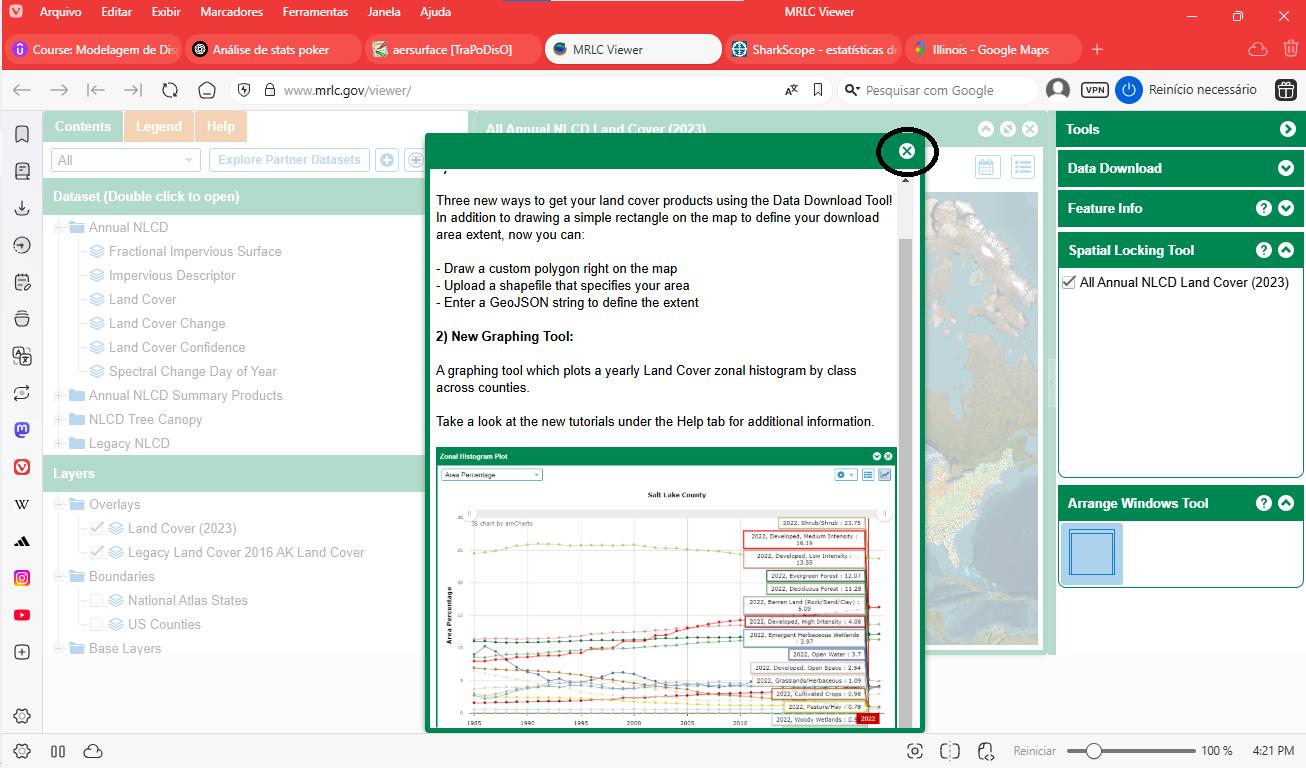Expand the Data Download panel
Viewport: 1306px width, 768px height.
pos(1286,168)
